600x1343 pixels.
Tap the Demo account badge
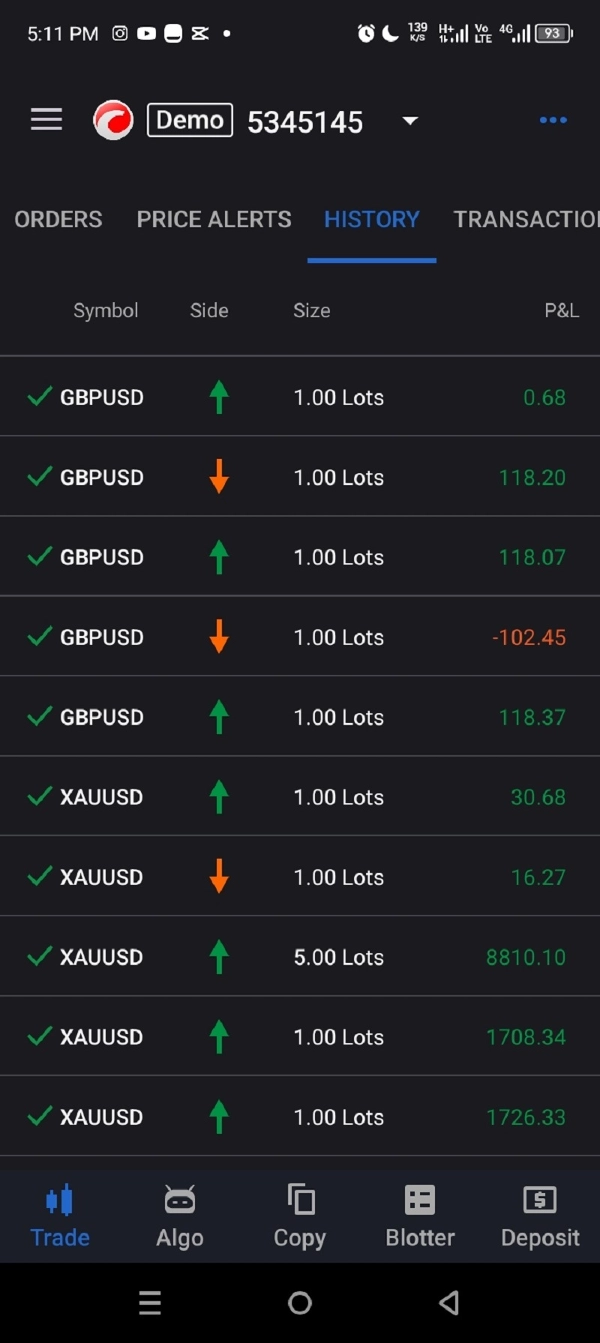pyautogui.click(x=190, y=120)
